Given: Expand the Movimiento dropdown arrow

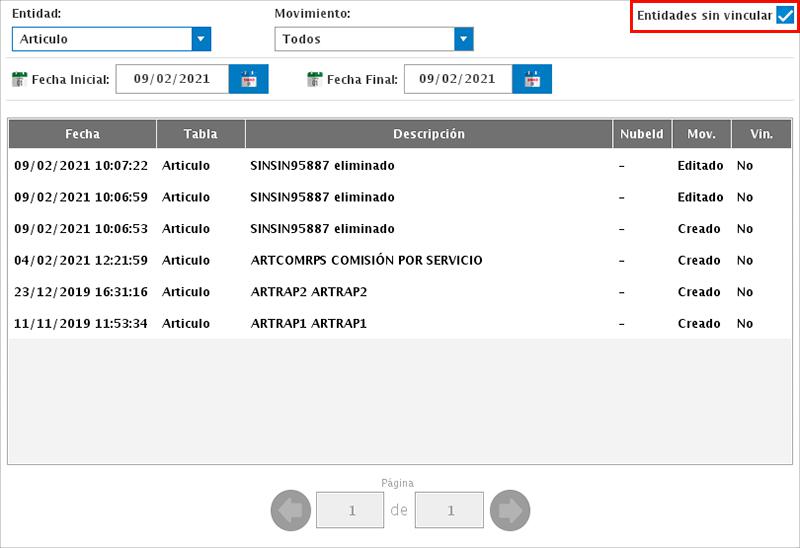Looking at the screenshot, I should [463, 39].
